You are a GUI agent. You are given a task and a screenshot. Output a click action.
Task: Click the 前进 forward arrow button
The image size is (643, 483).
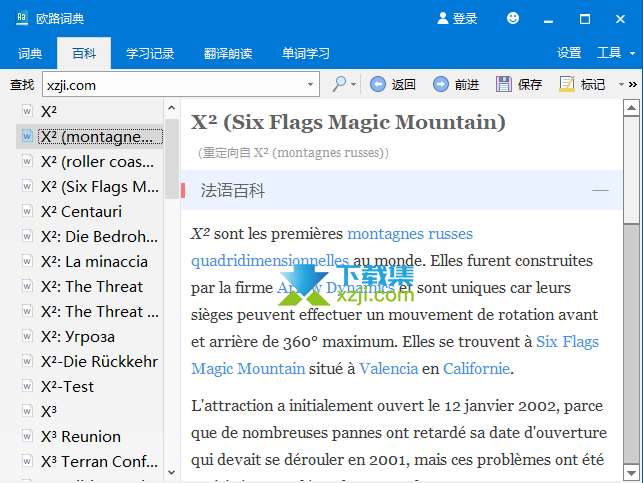click(x=456, y=84)
